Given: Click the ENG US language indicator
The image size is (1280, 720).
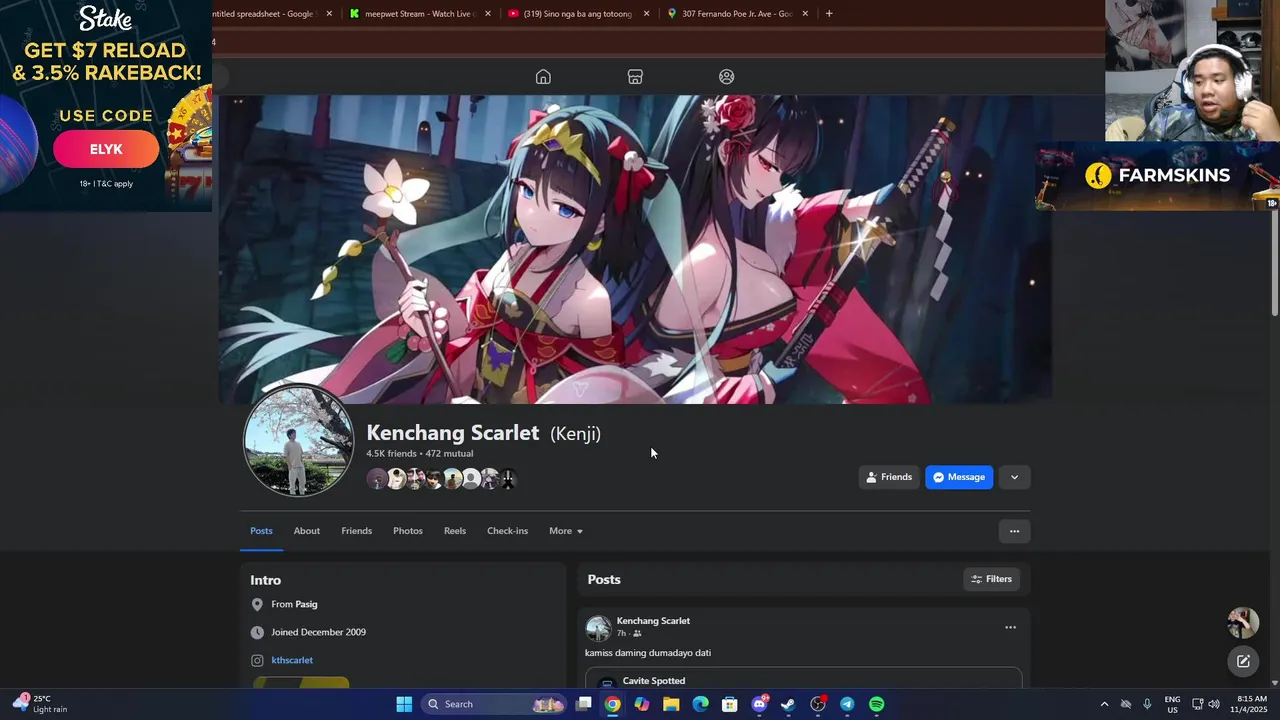Looking at the screenshot, I should click(x=1172, y=704).
